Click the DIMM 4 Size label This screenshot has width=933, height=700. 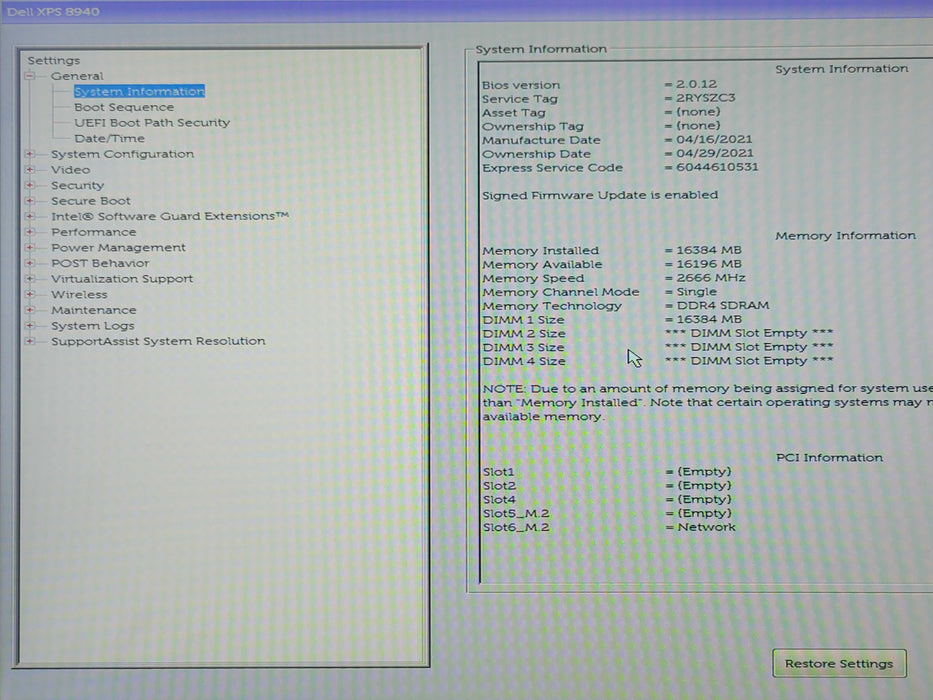[x=524, y=361]
